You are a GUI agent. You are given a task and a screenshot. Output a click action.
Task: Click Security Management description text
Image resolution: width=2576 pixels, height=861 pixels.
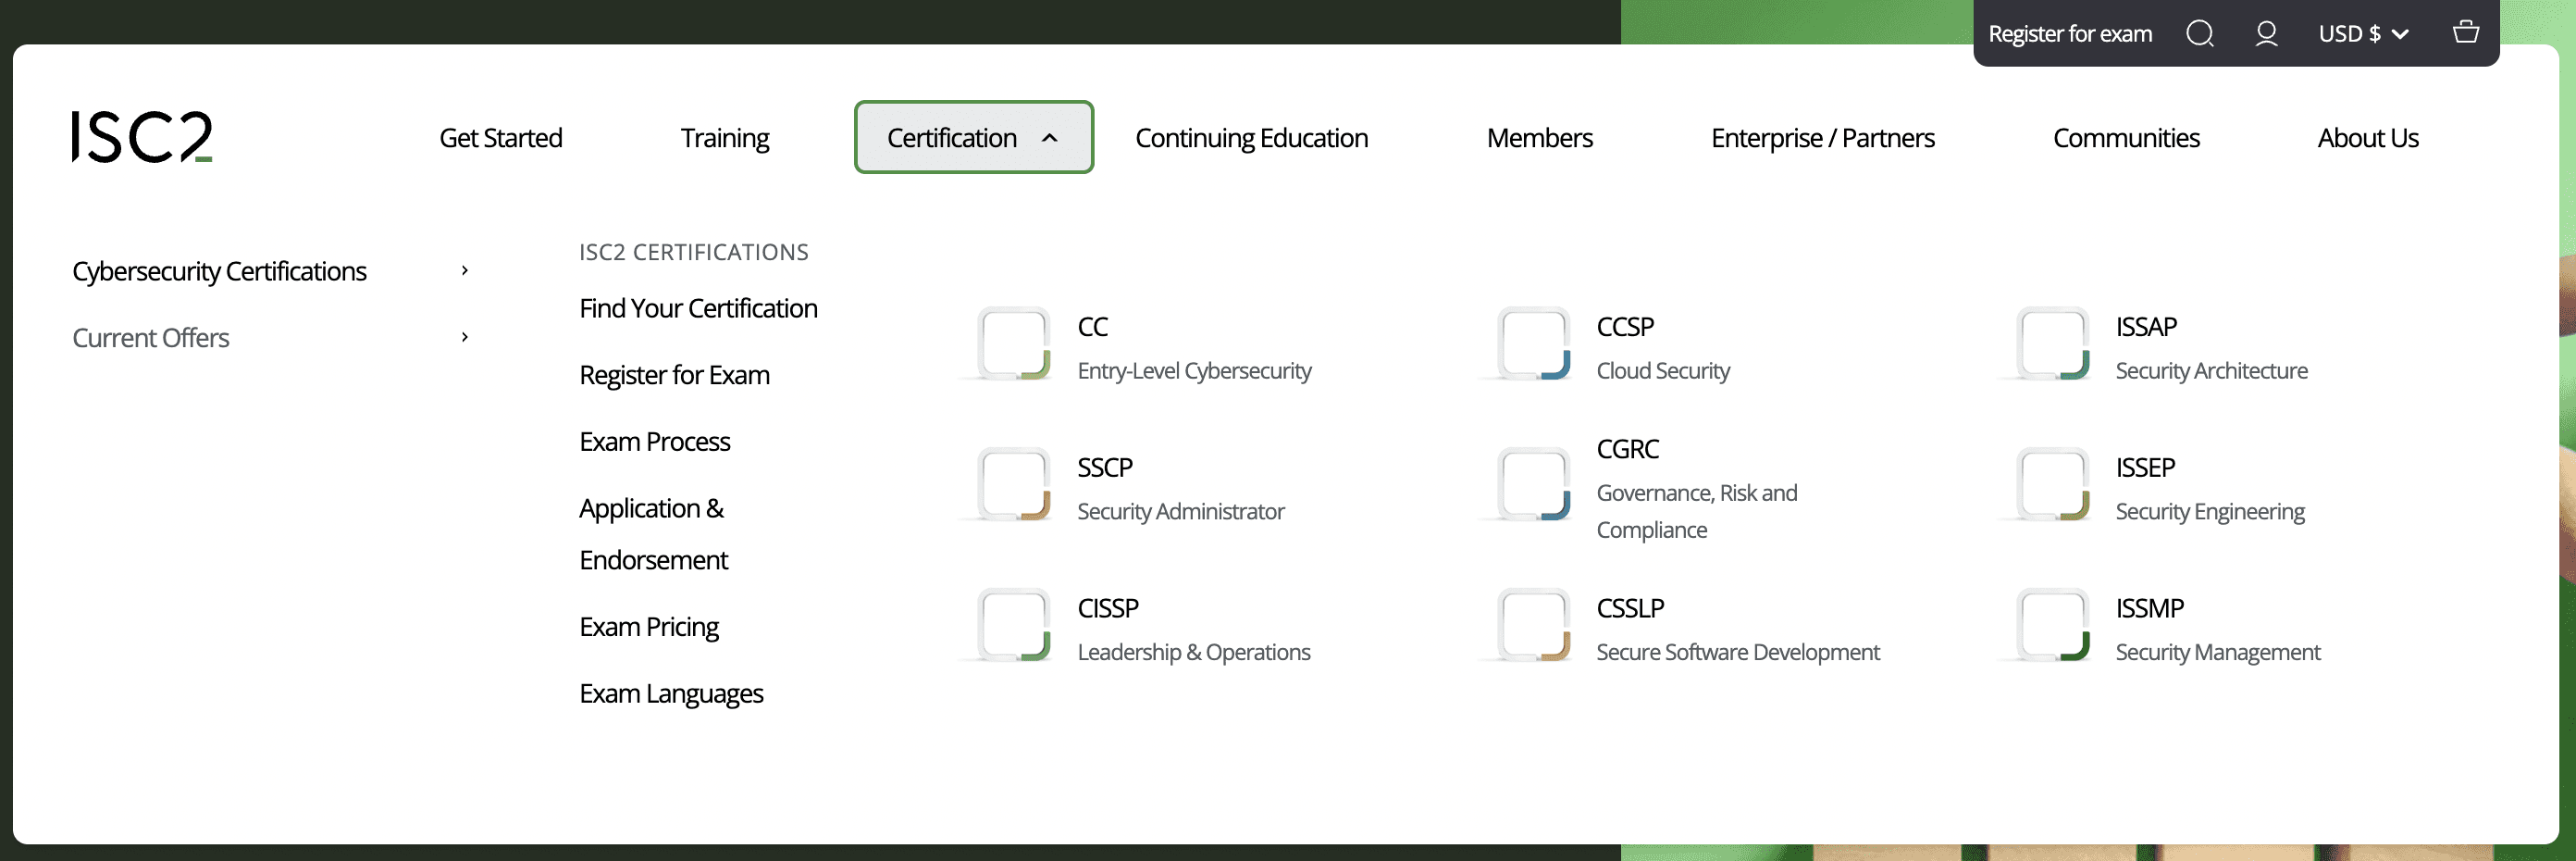pos(2217,653)
